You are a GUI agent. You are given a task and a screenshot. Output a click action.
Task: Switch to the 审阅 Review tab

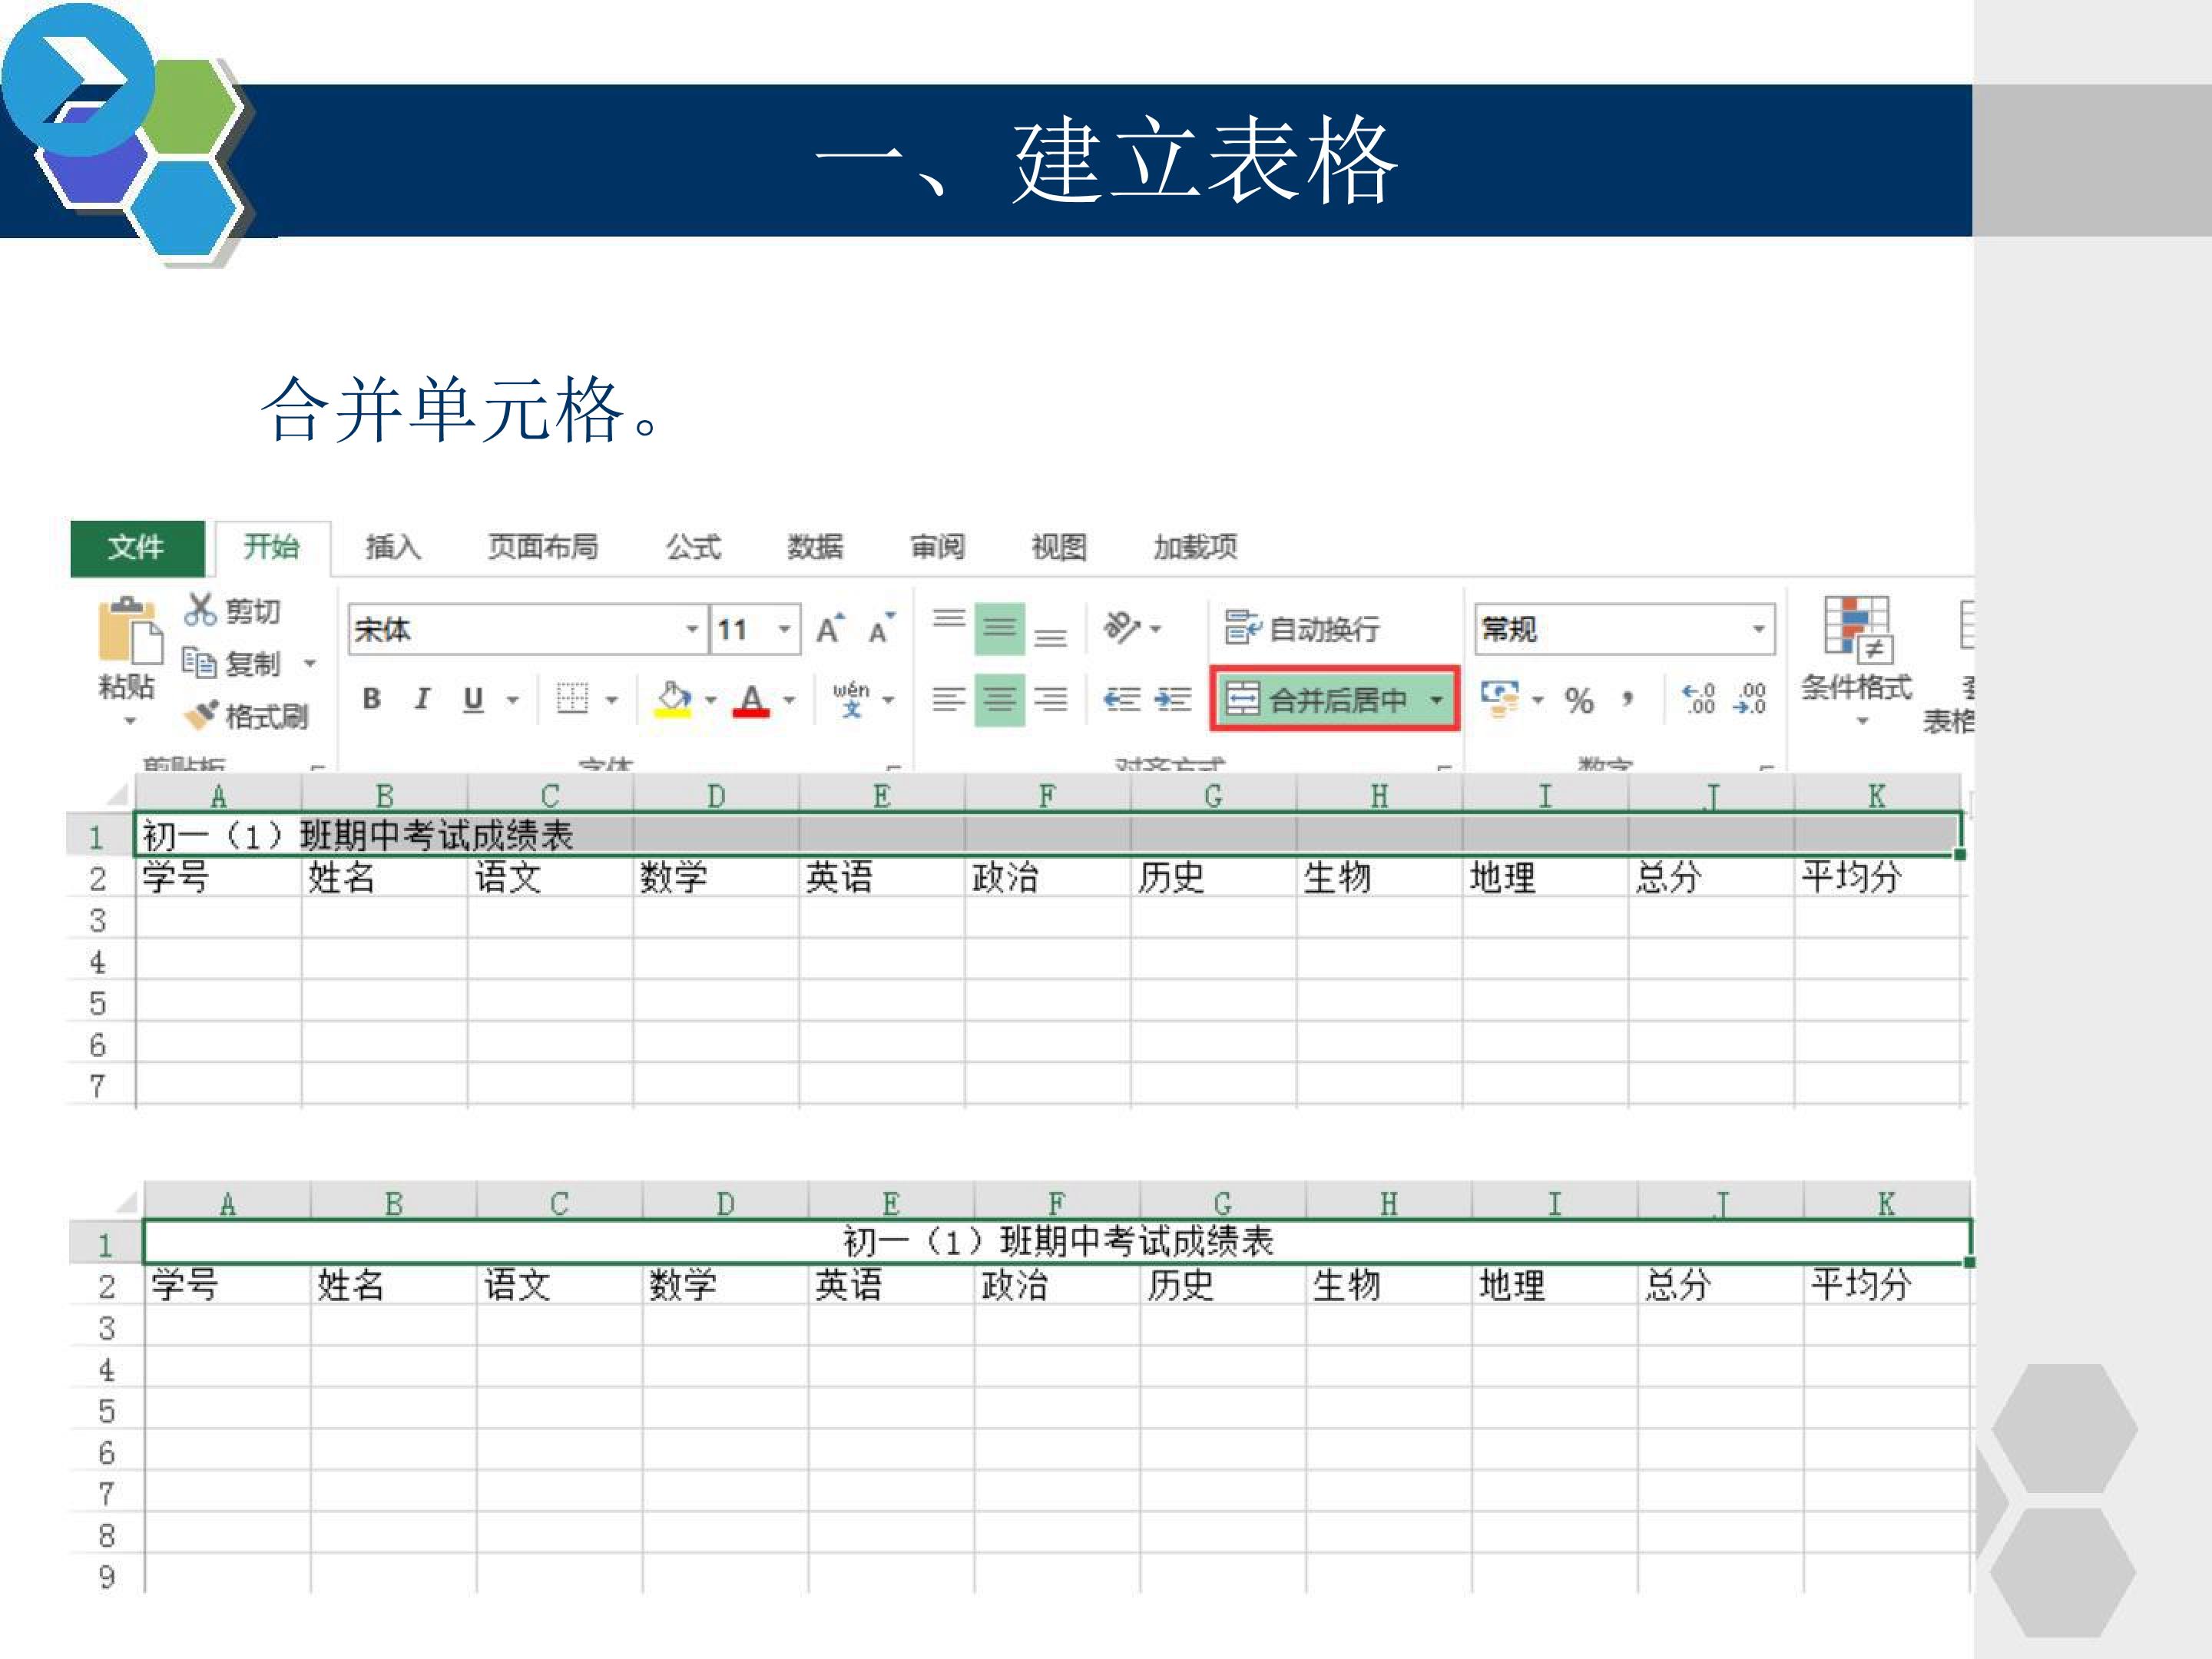[937, 547]
